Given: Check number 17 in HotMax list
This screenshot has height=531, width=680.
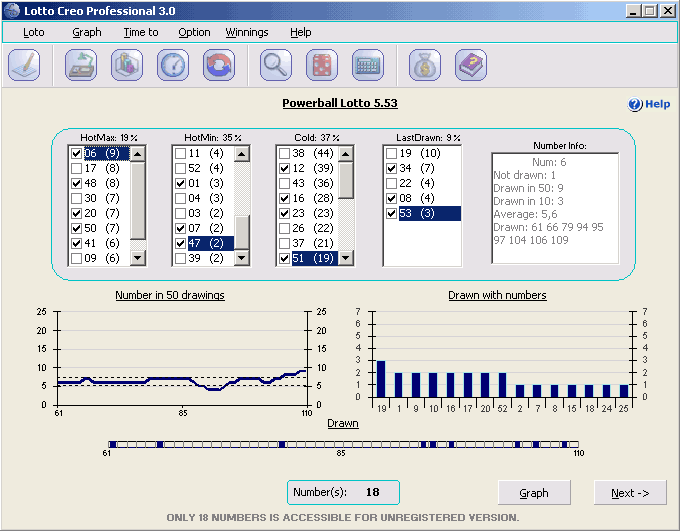Looking at the screenshot, I should (76, 168).
